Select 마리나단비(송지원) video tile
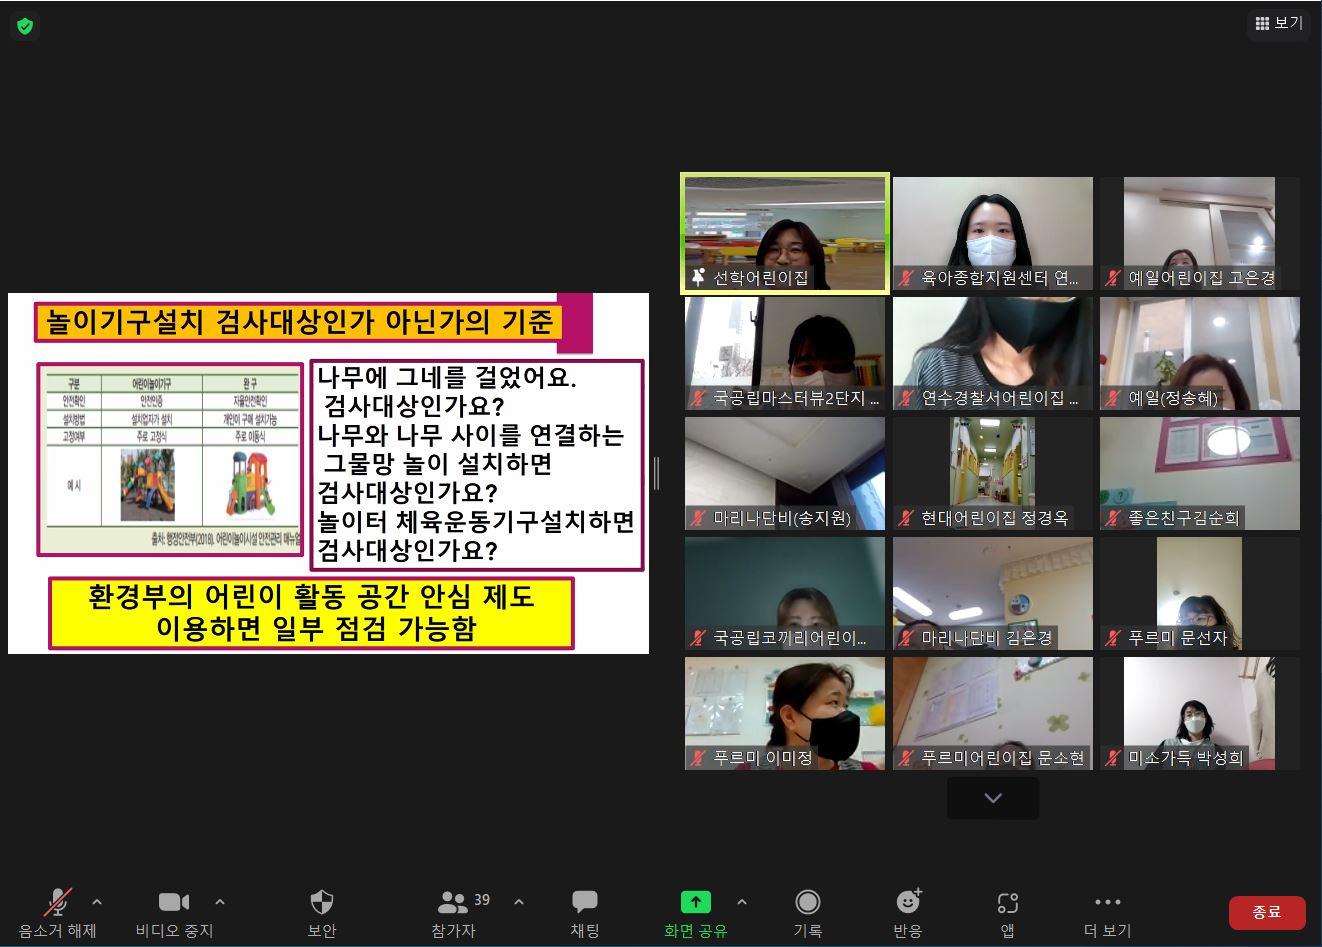 pyautogui.click(x=785, y=473)
